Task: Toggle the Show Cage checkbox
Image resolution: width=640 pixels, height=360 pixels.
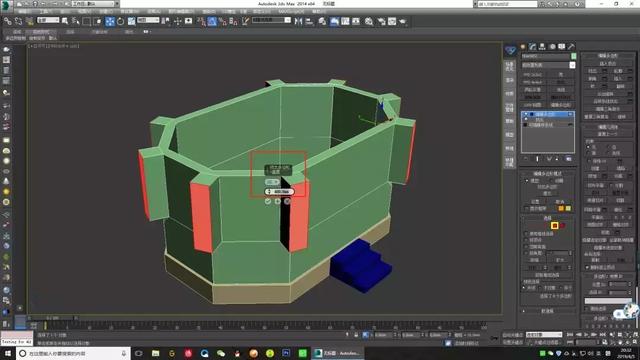Action: click(x=526, y=208)
